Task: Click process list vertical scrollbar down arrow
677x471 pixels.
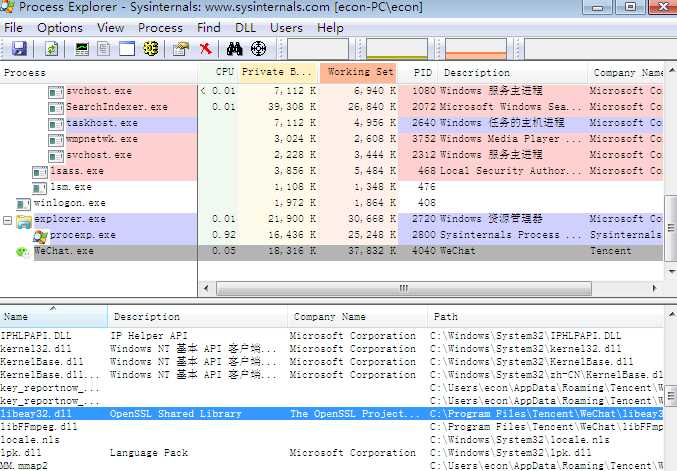Action: [671, 271]
